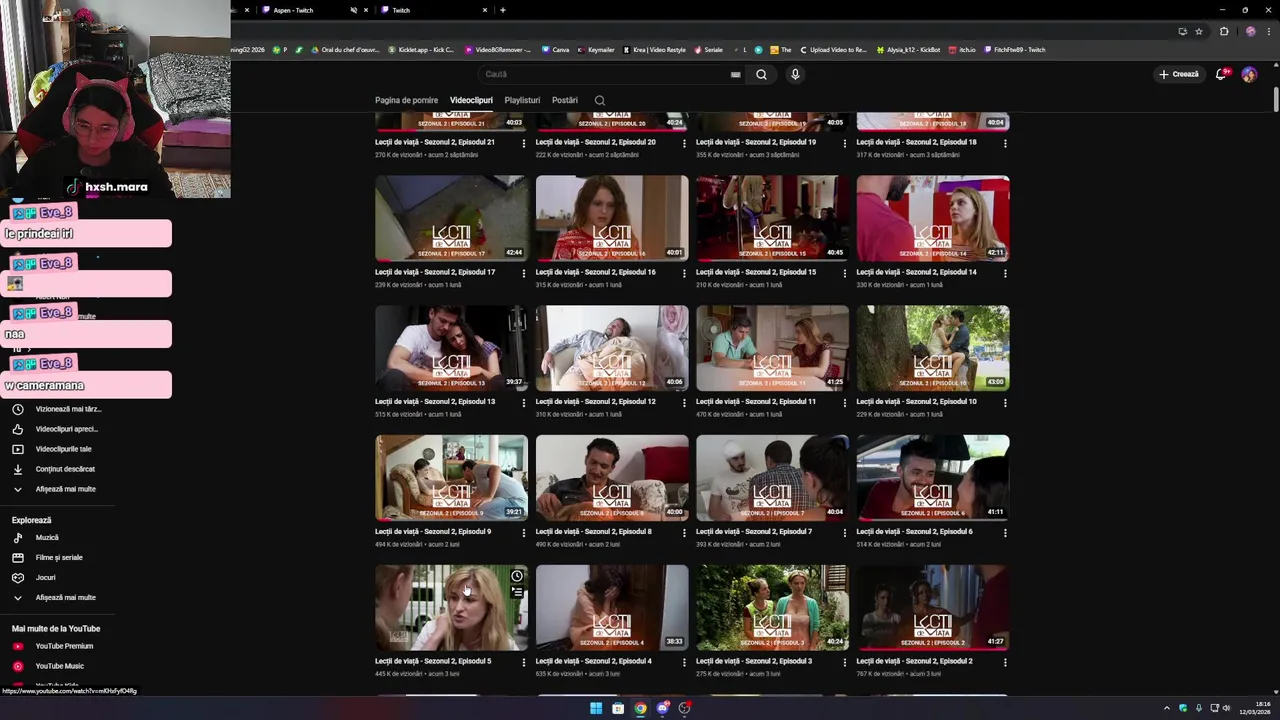Open options for Sezonul 2, Episodul 16

pyautogui.click(x=684, y=273)
